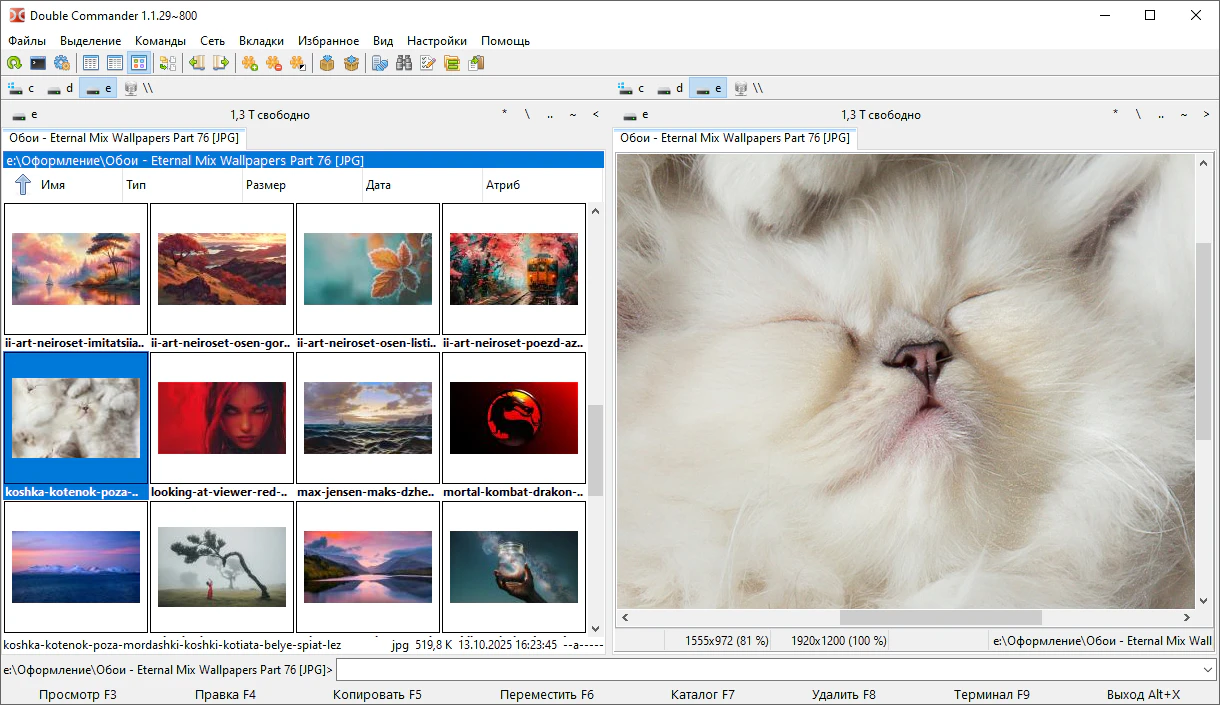Click the remove-from-selection minus icon
Image resolution: width=1220 pixels, height=705 pixels.
pyautogui.click(x=274, y=63)
